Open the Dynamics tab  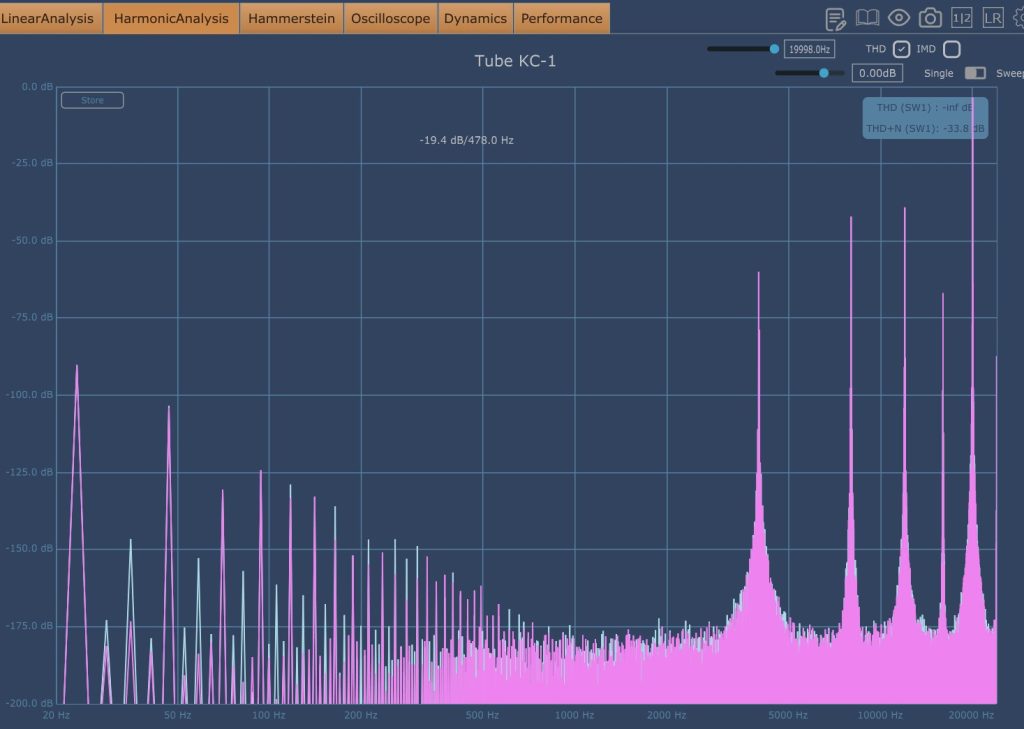coord(475,18)
